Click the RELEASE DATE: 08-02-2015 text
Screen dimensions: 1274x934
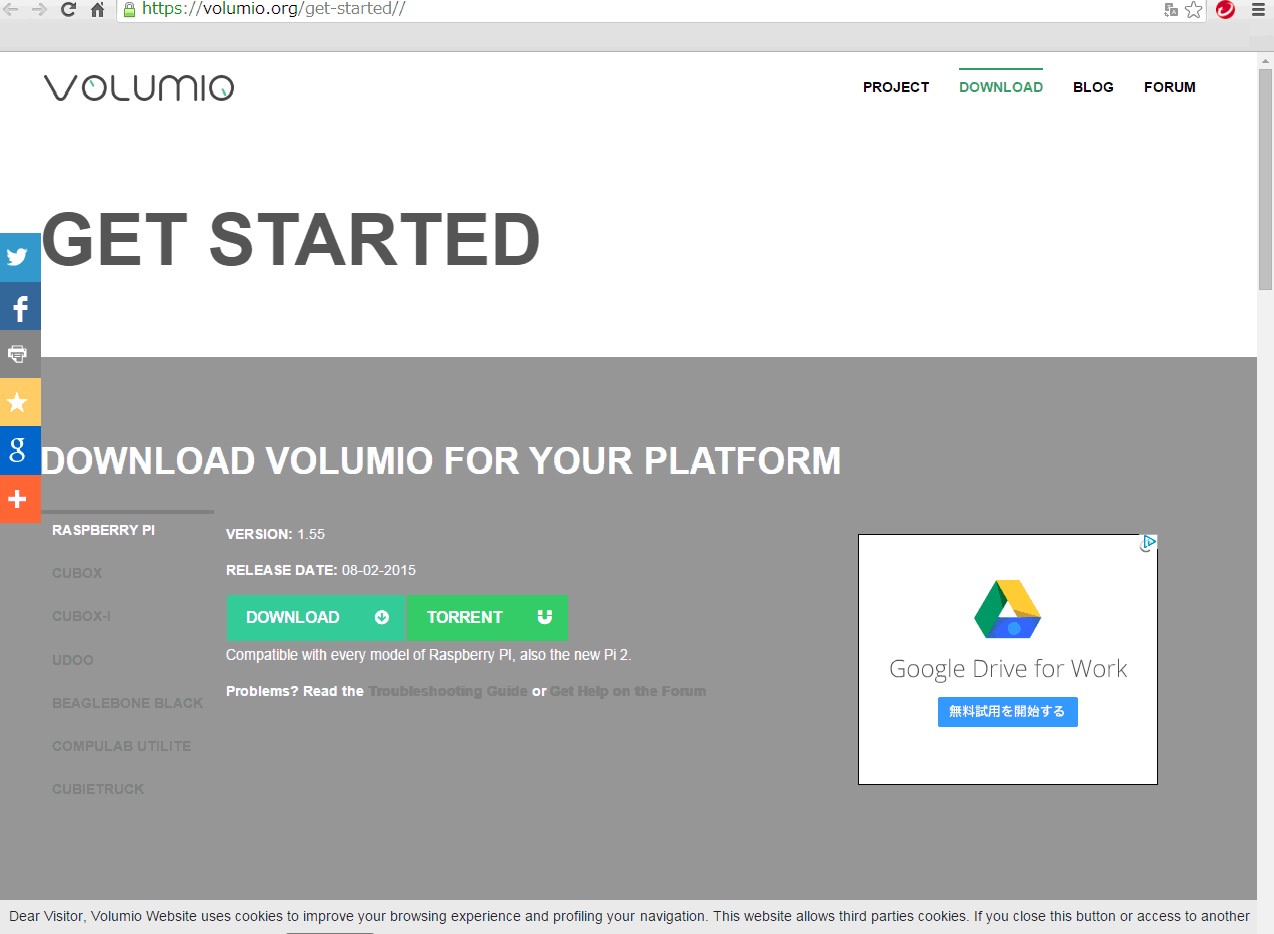(321, 570)
